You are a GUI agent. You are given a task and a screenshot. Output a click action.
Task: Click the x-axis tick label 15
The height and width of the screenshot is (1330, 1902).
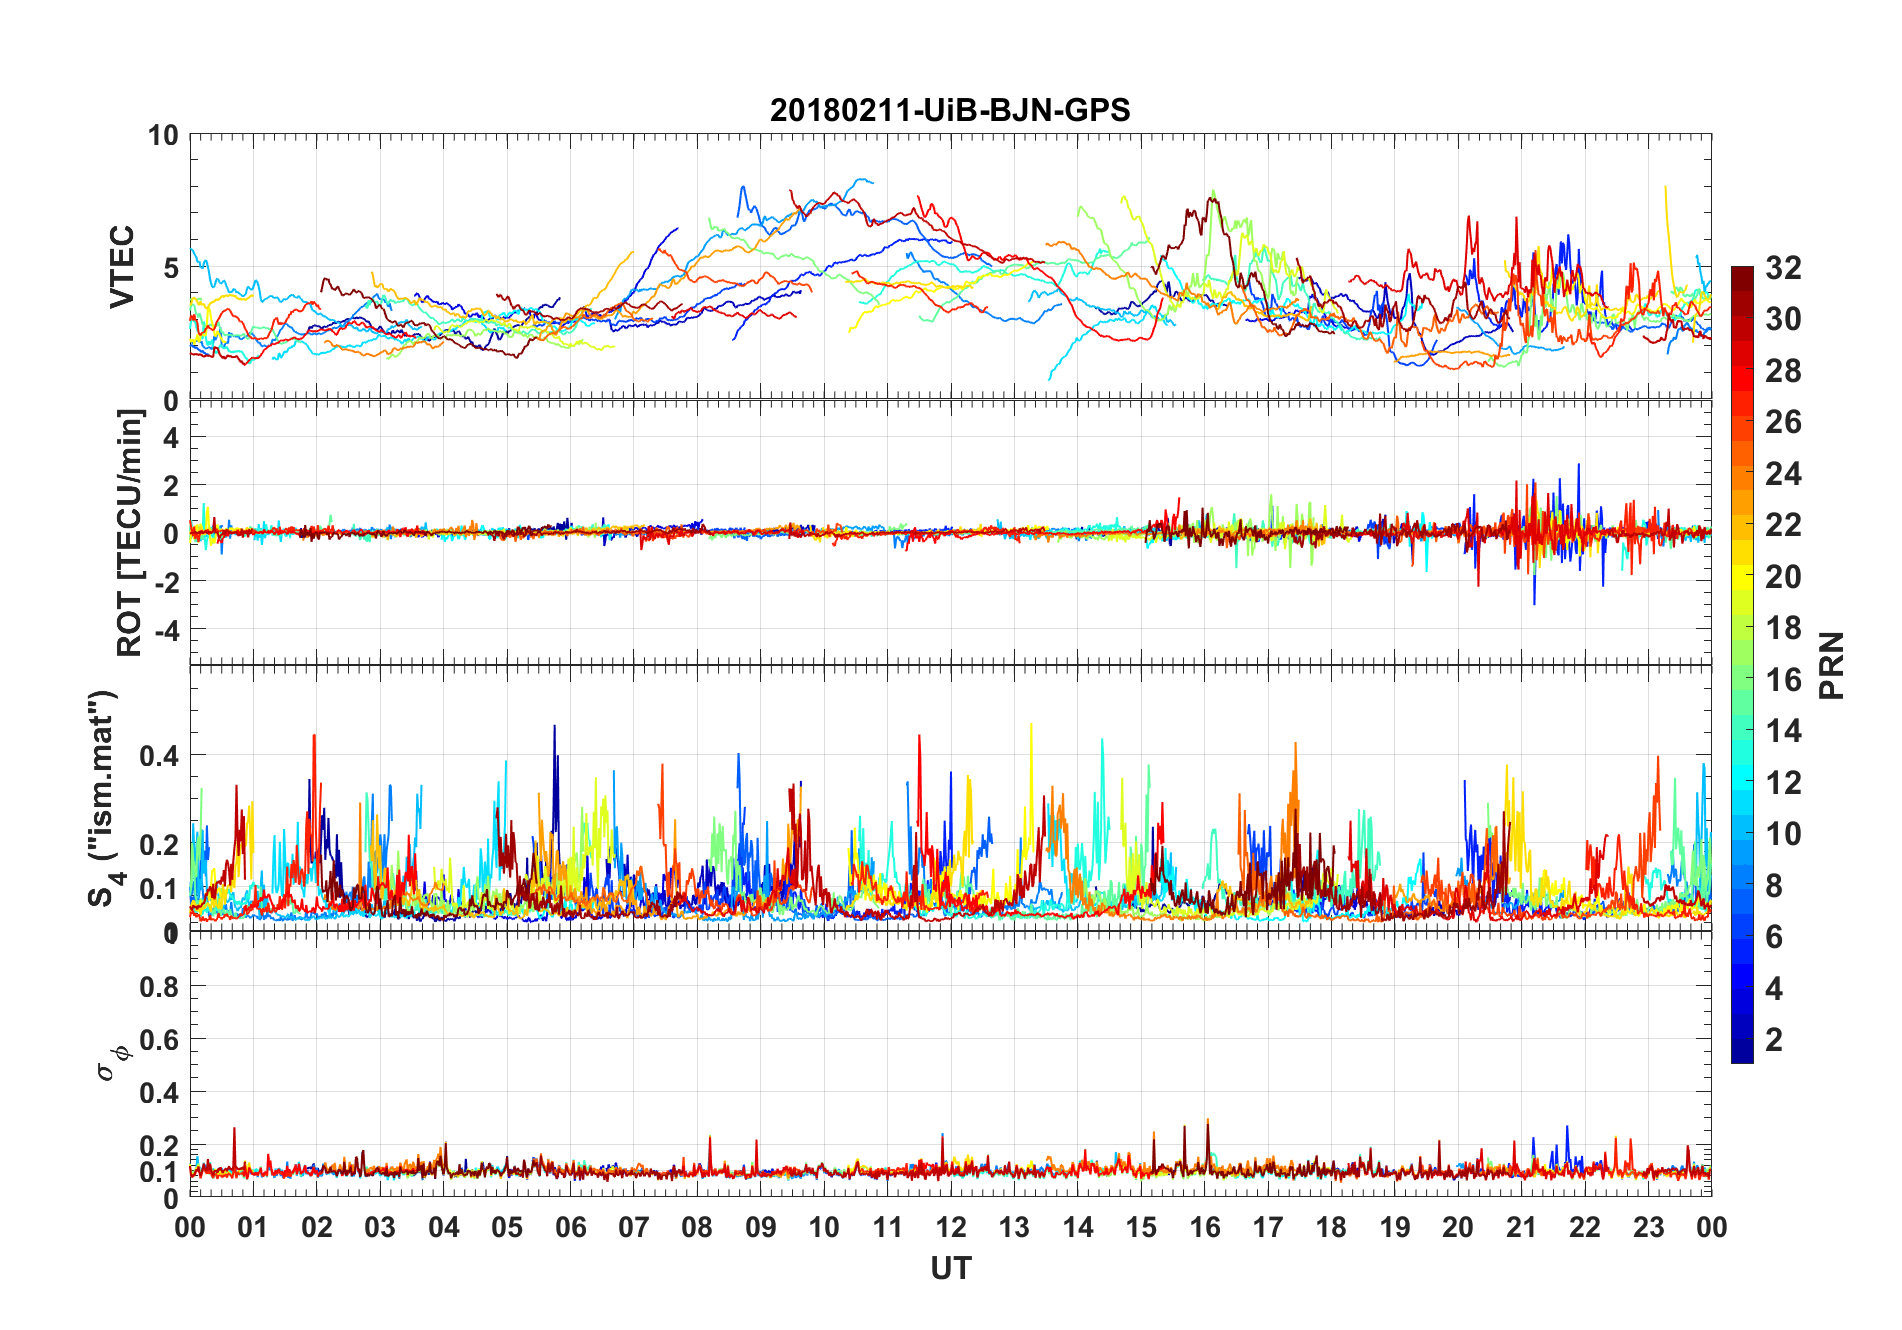click(x=1141, y=1227)
